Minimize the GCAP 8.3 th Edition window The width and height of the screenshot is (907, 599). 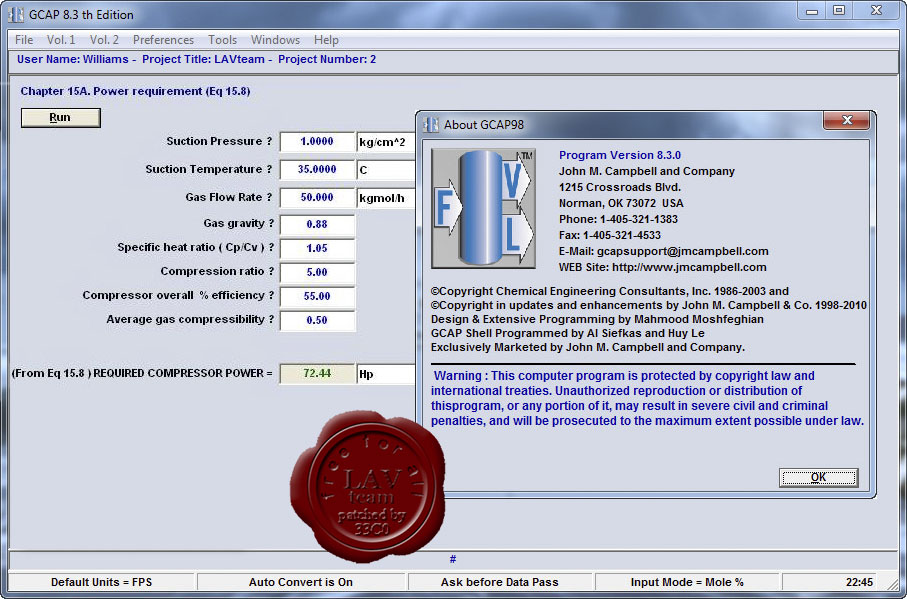coord(812,10)
